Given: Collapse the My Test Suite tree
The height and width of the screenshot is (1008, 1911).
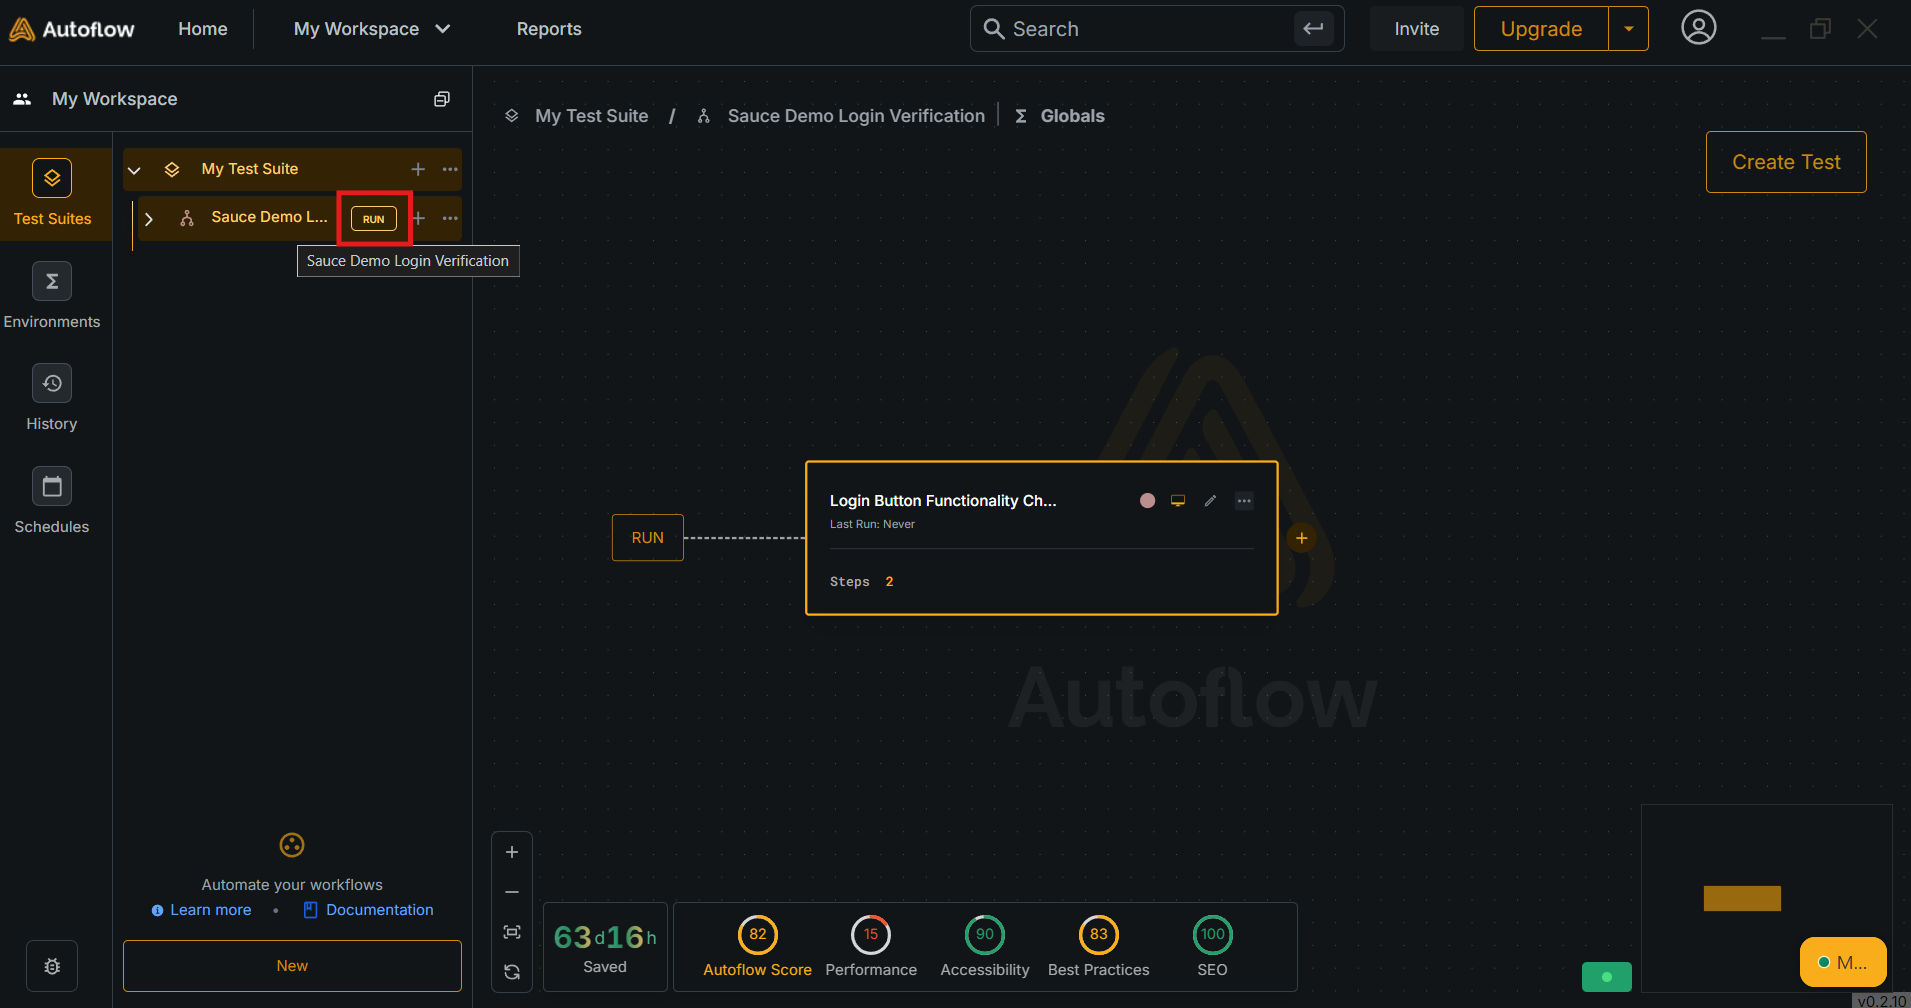Looking at the screenshot, I should point(134,170).
